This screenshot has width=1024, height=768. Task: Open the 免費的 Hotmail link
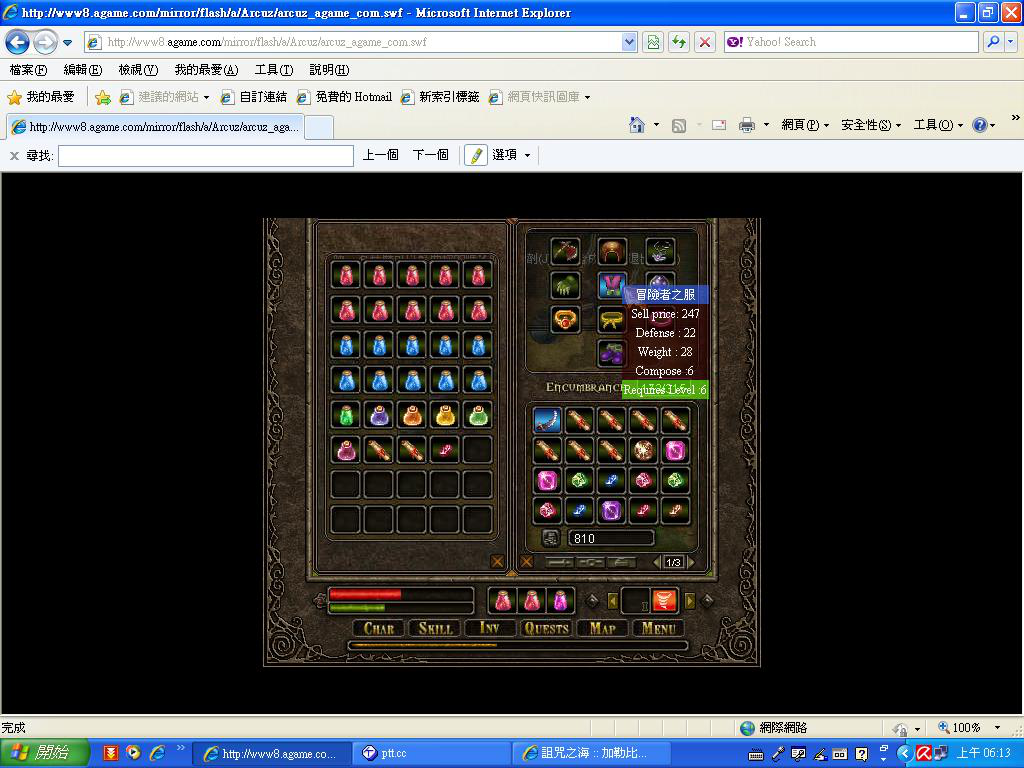tap(344, 97)
